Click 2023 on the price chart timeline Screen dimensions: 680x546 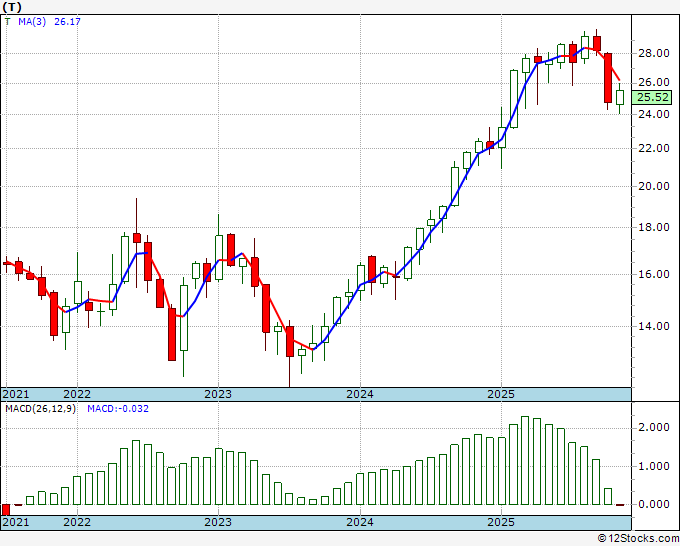click(218, 394)
